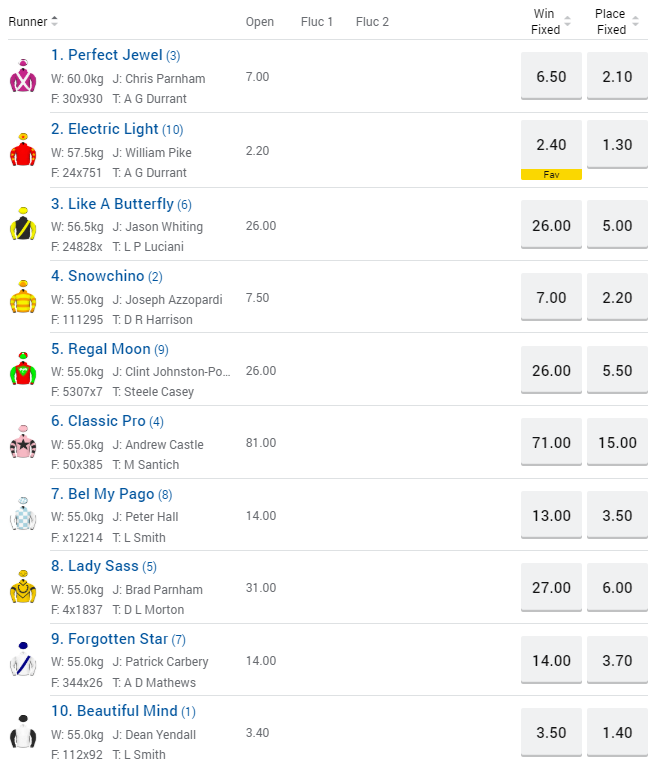Bet on Classic Pro win at 71.00
656x767 pixels.
(x=551, y=442)
